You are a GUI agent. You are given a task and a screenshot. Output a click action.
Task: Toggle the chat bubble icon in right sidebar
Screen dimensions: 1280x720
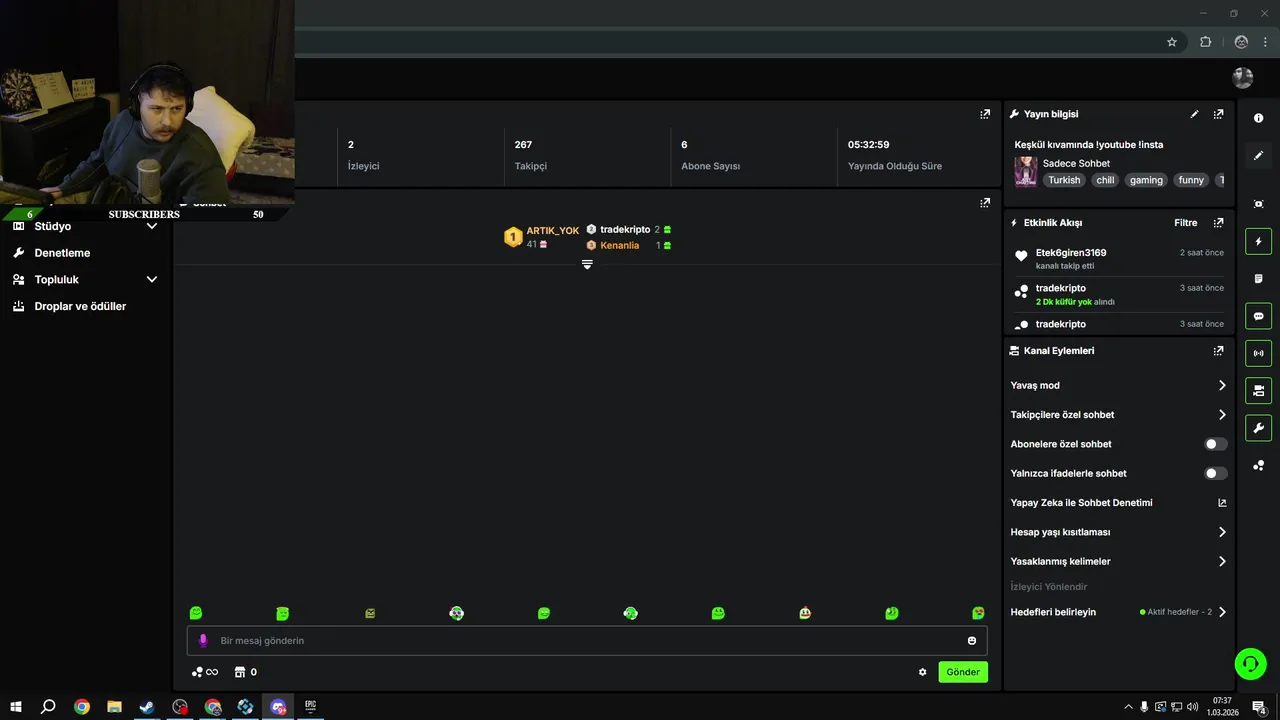(x=1258, y=316)
